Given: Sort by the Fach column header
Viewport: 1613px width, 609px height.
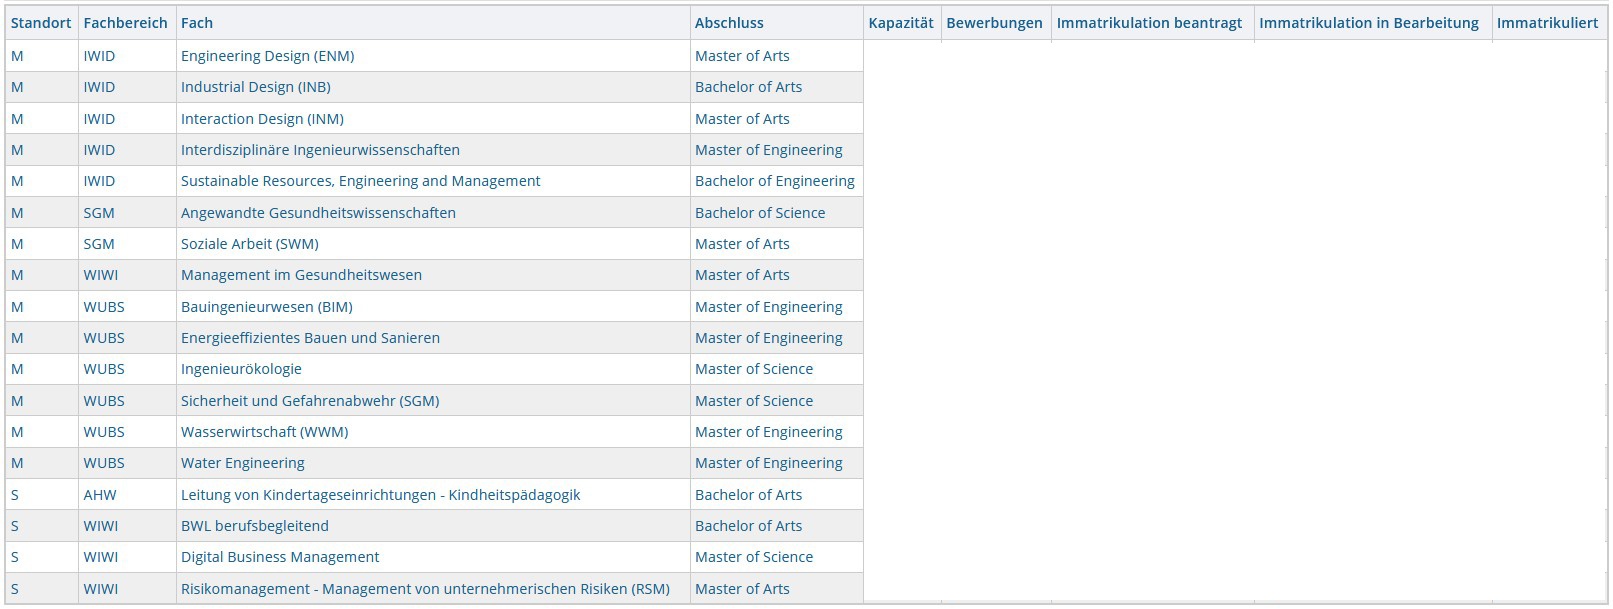Looking at the screenshot, I should click(x=197, y=23).
